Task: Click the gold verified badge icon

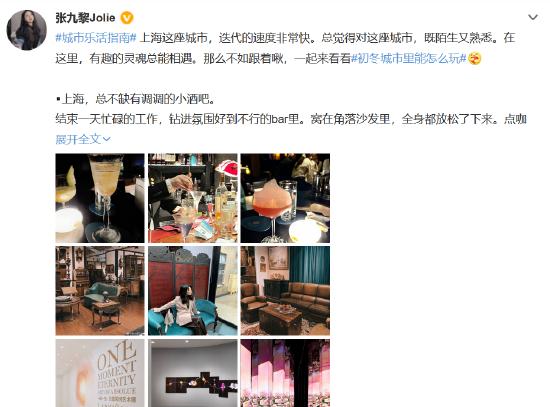Action: coord(127,18)
